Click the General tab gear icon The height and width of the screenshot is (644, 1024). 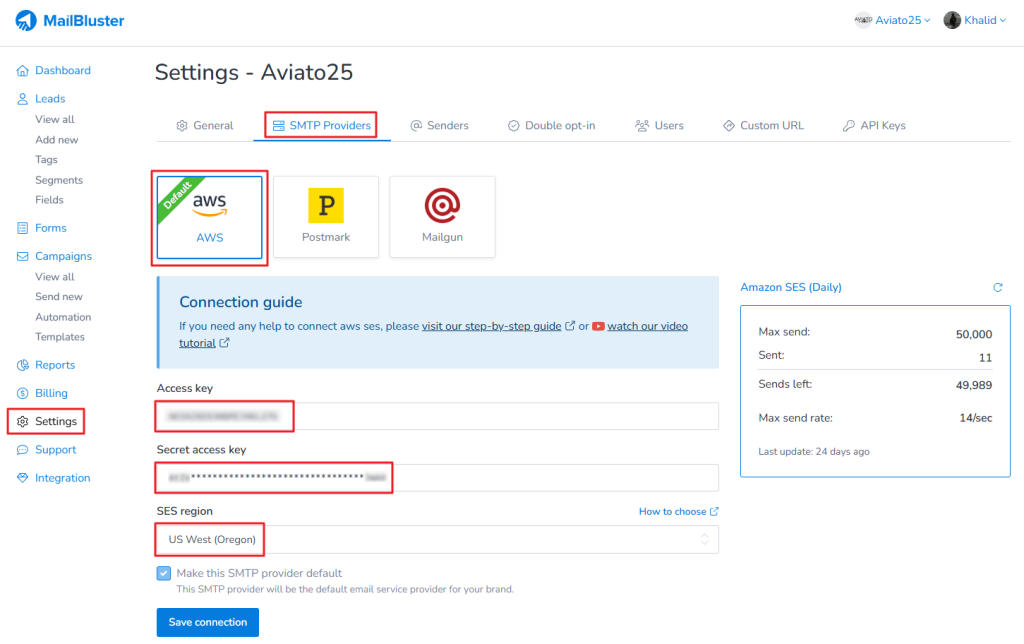pos(182,125)
